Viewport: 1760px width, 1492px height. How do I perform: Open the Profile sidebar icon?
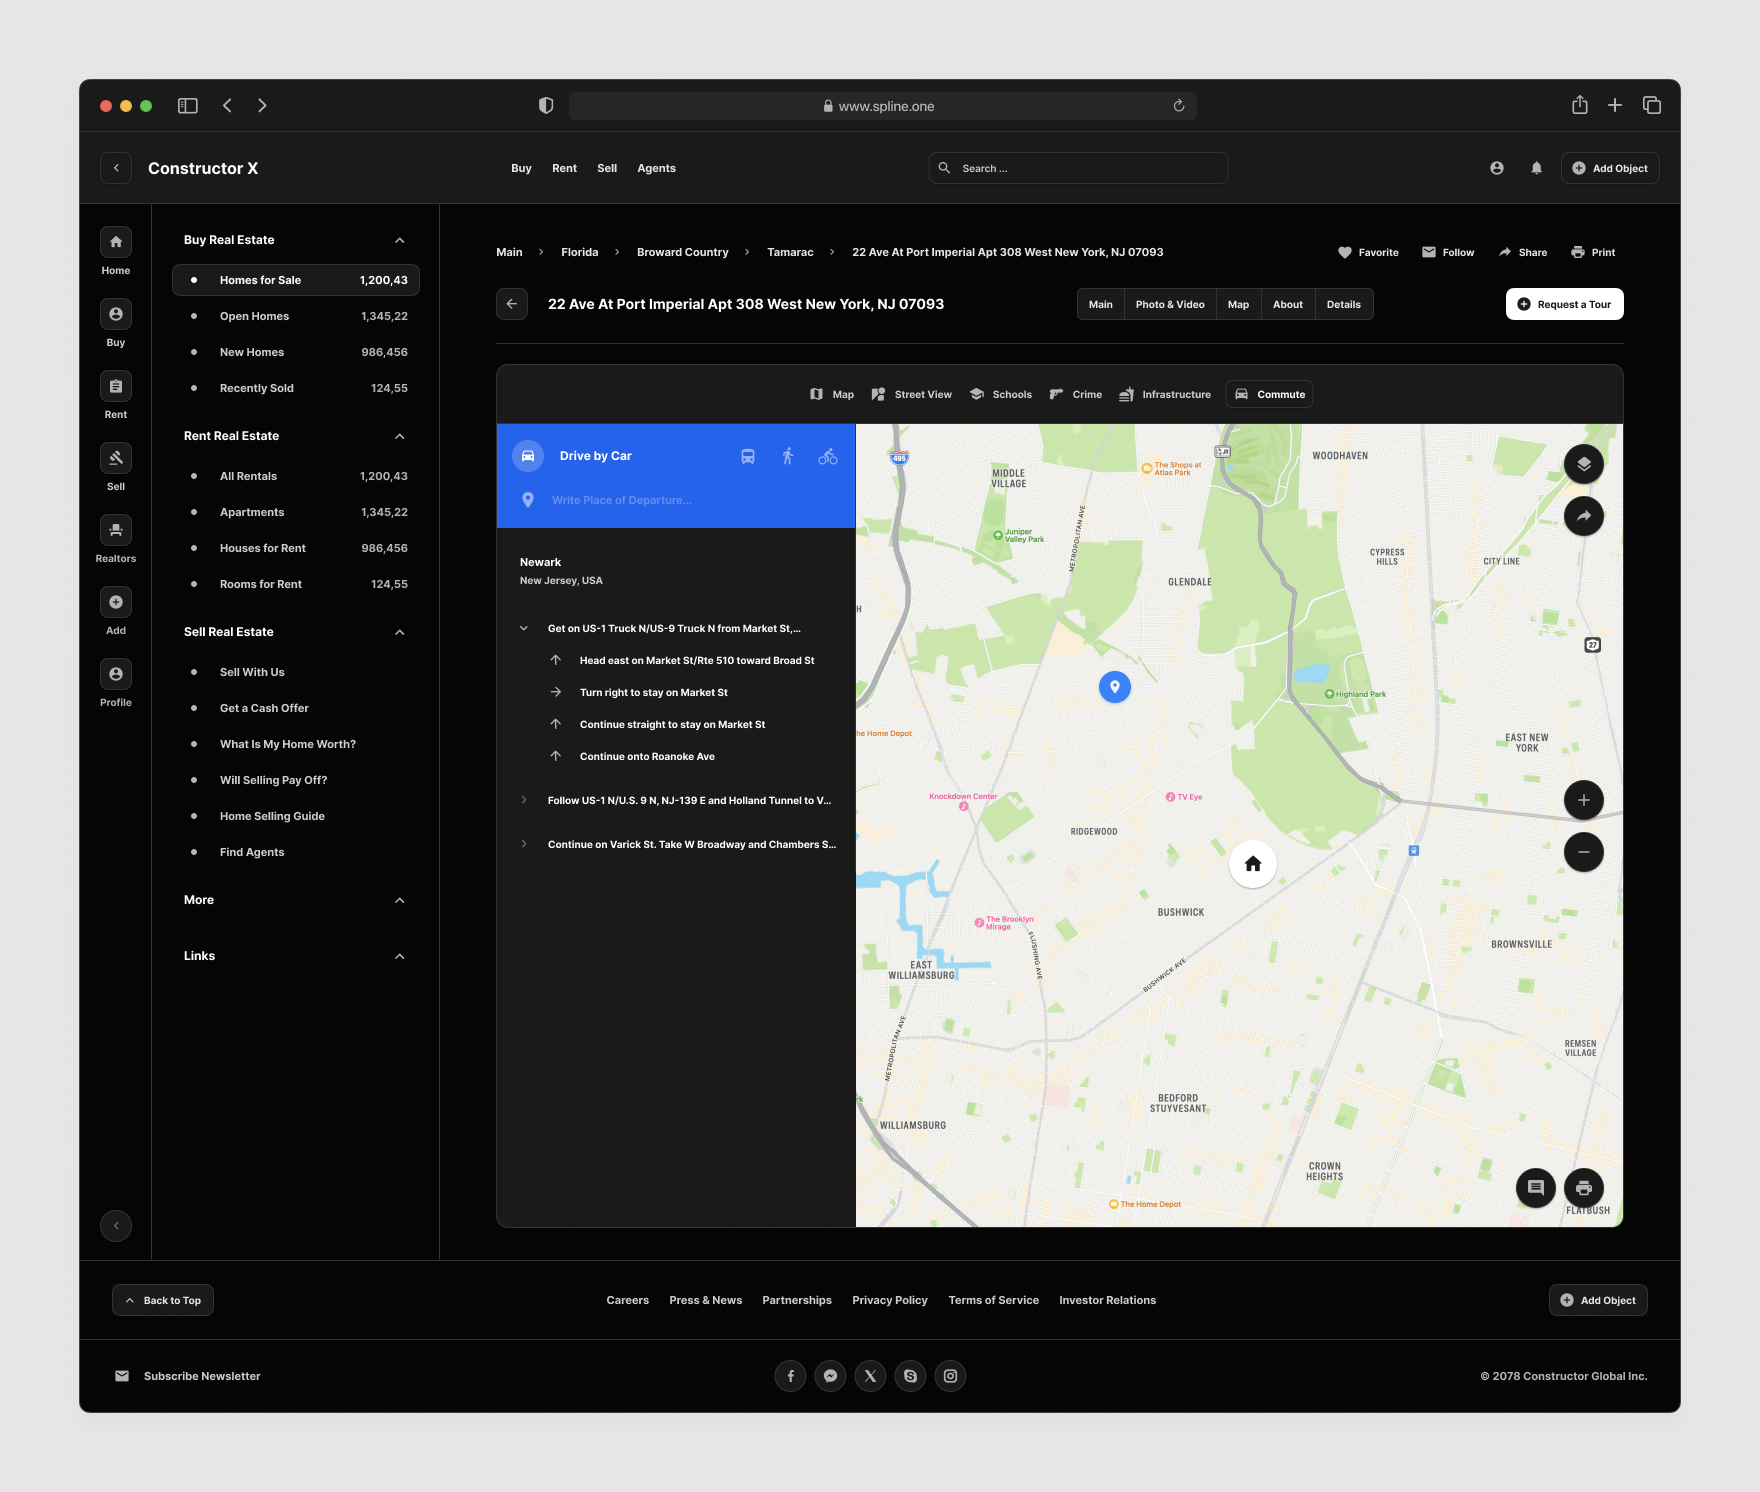click(x=116, y=674)
